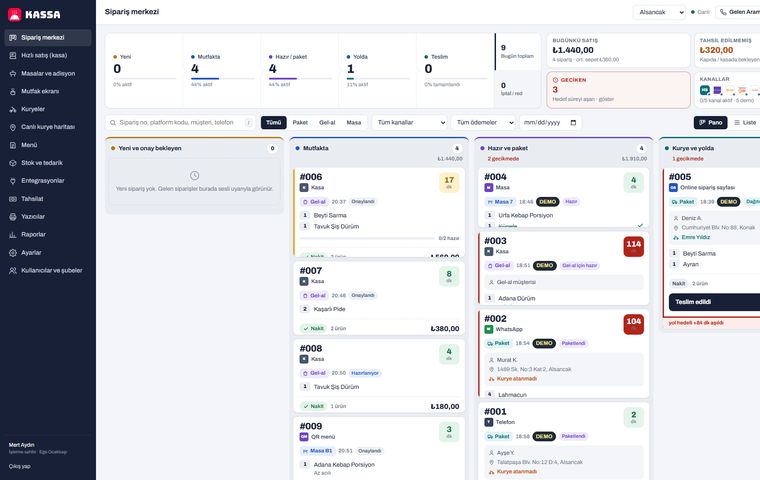The width and height of the screenshot is (760, 480).
Task: Focus the order search input field
Action: (x=180, y=123)
